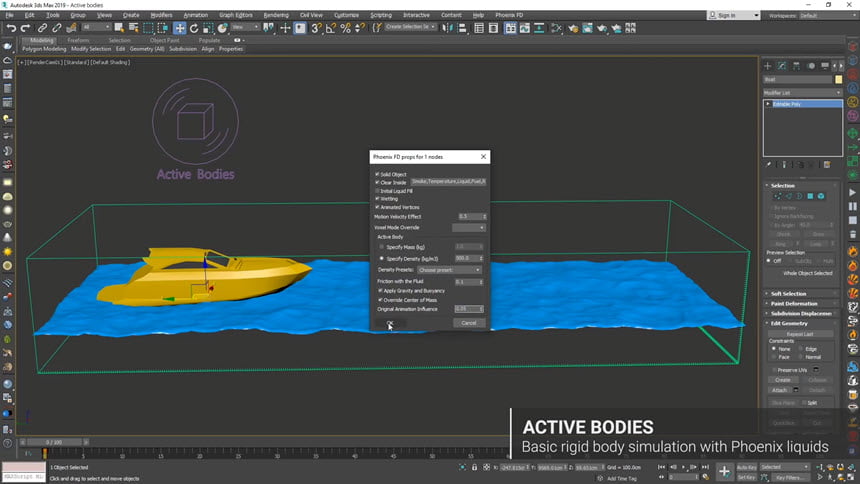The height and width of the screenshot is (484, 860).
Task: Open the Render Setup teapot icon
Action: [x=573, y=28]
